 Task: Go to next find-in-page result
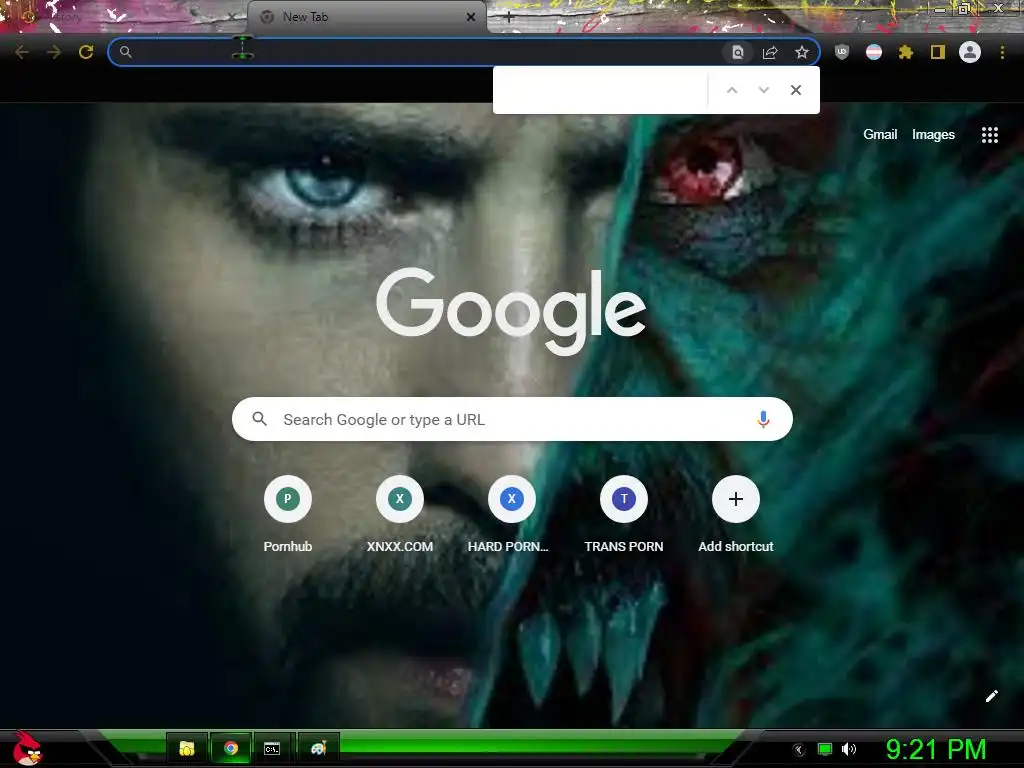[763, 90]
